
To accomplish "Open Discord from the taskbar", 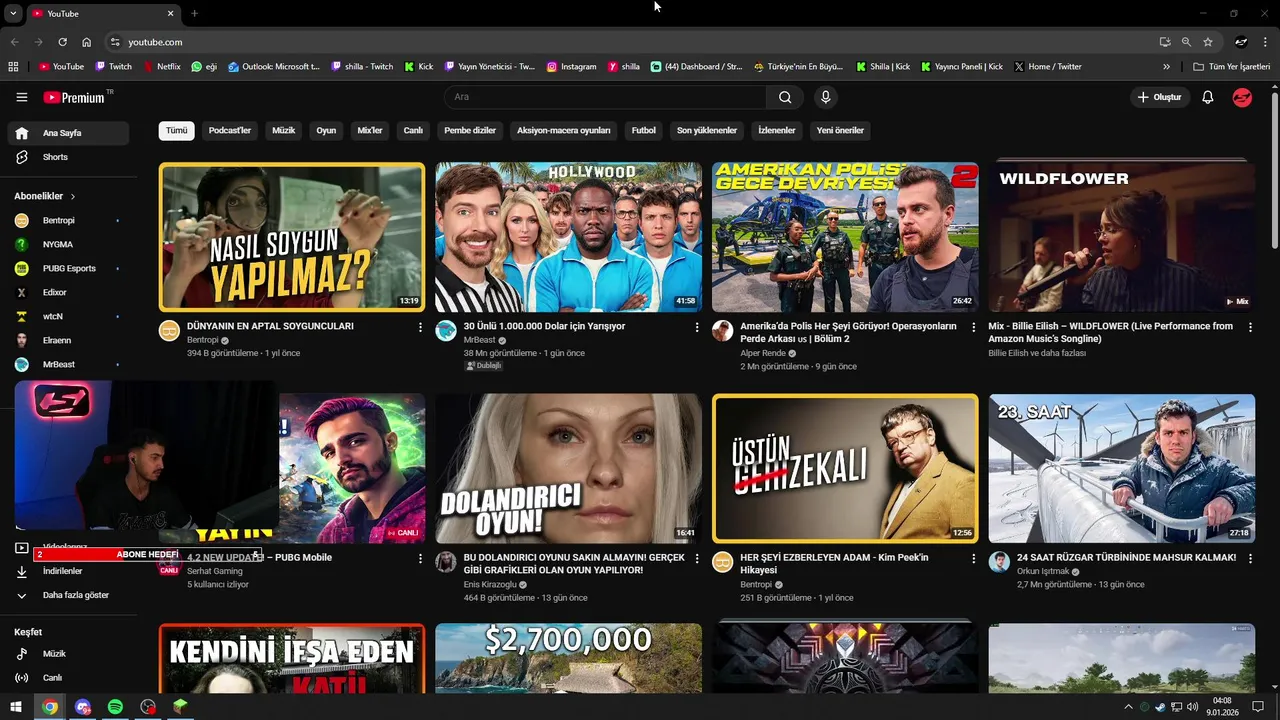I will pyautogui.click(x=82, y=707).
